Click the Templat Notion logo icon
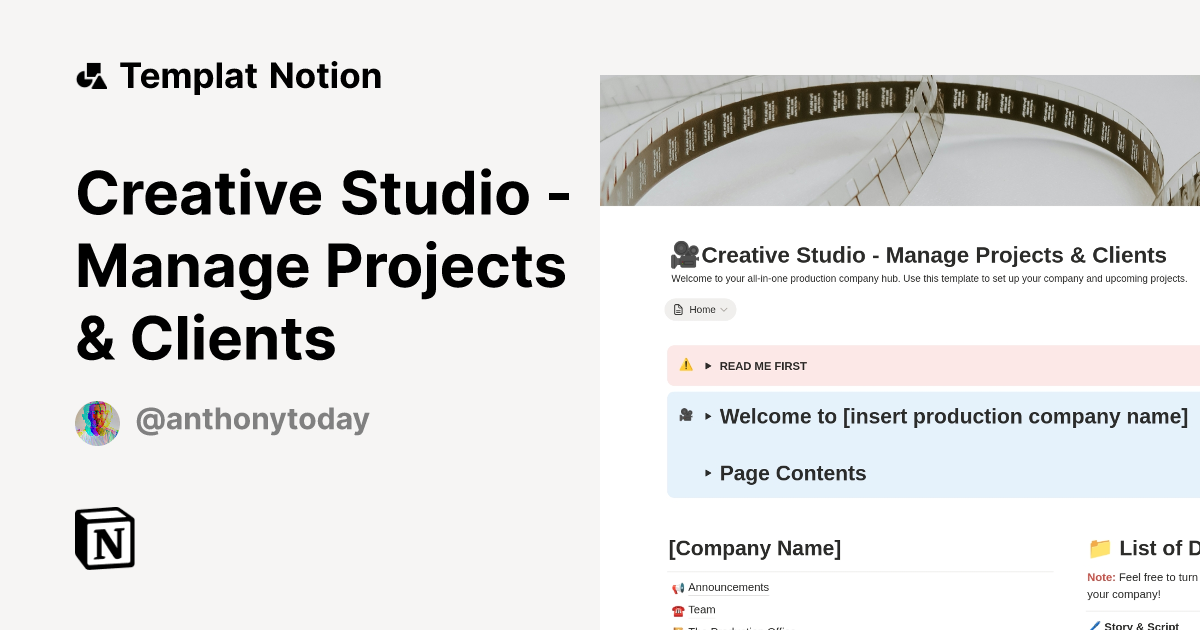The width and height of the screenshot is (1200, 630). (92, 76)
